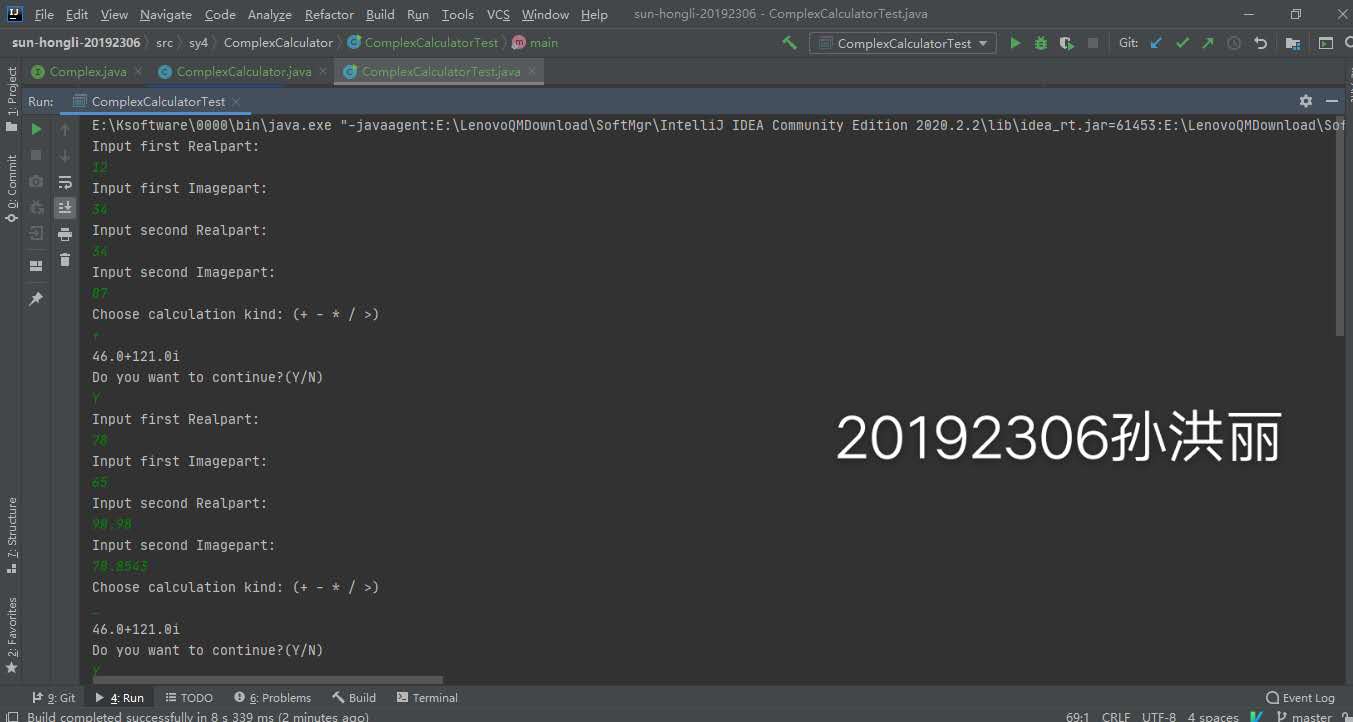Rollback changes with the undo arrow icon

click(1260, 43)
